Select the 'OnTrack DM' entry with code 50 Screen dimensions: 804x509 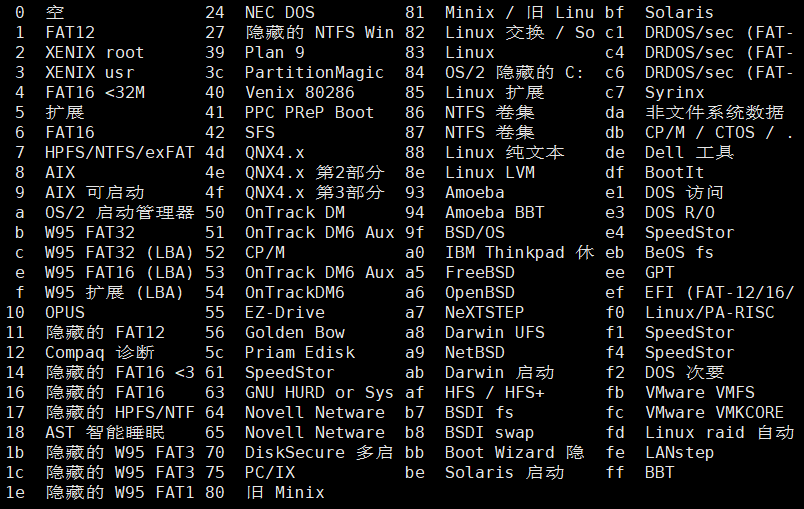click(295, 212)
